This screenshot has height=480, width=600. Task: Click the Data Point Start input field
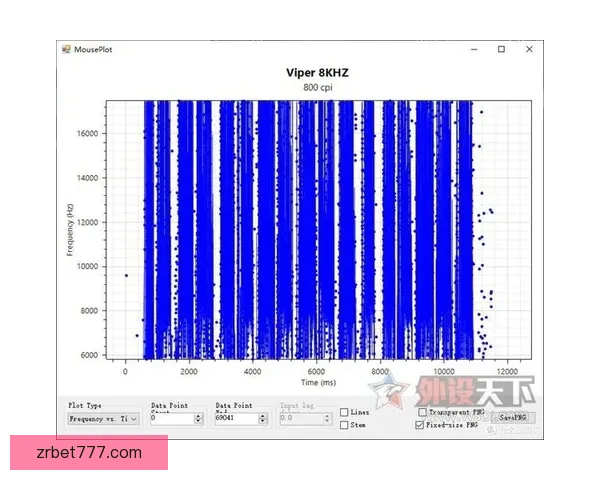pos(172,418)
